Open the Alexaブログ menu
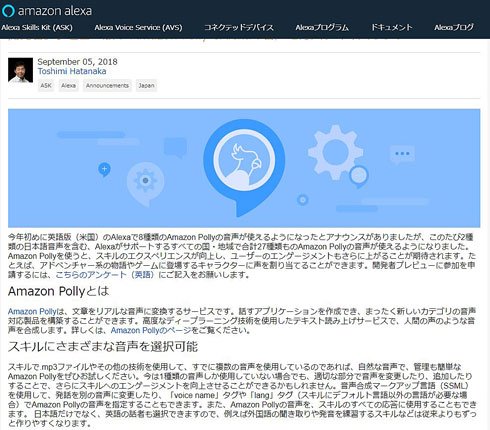Viewport: 490px width, 430px height. tap(454, 27)
